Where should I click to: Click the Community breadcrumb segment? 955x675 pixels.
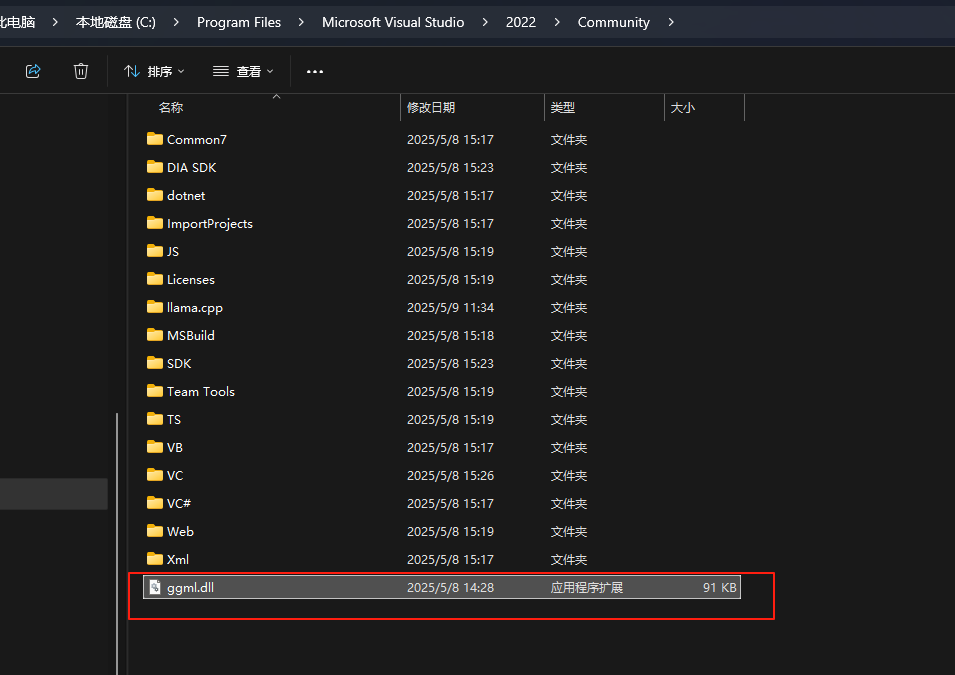(x=613, y=22)
